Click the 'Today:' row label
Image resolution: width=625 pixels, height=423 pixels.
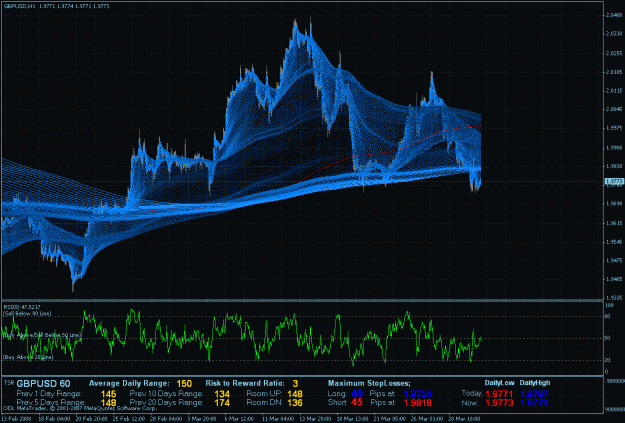click(472, 393)
